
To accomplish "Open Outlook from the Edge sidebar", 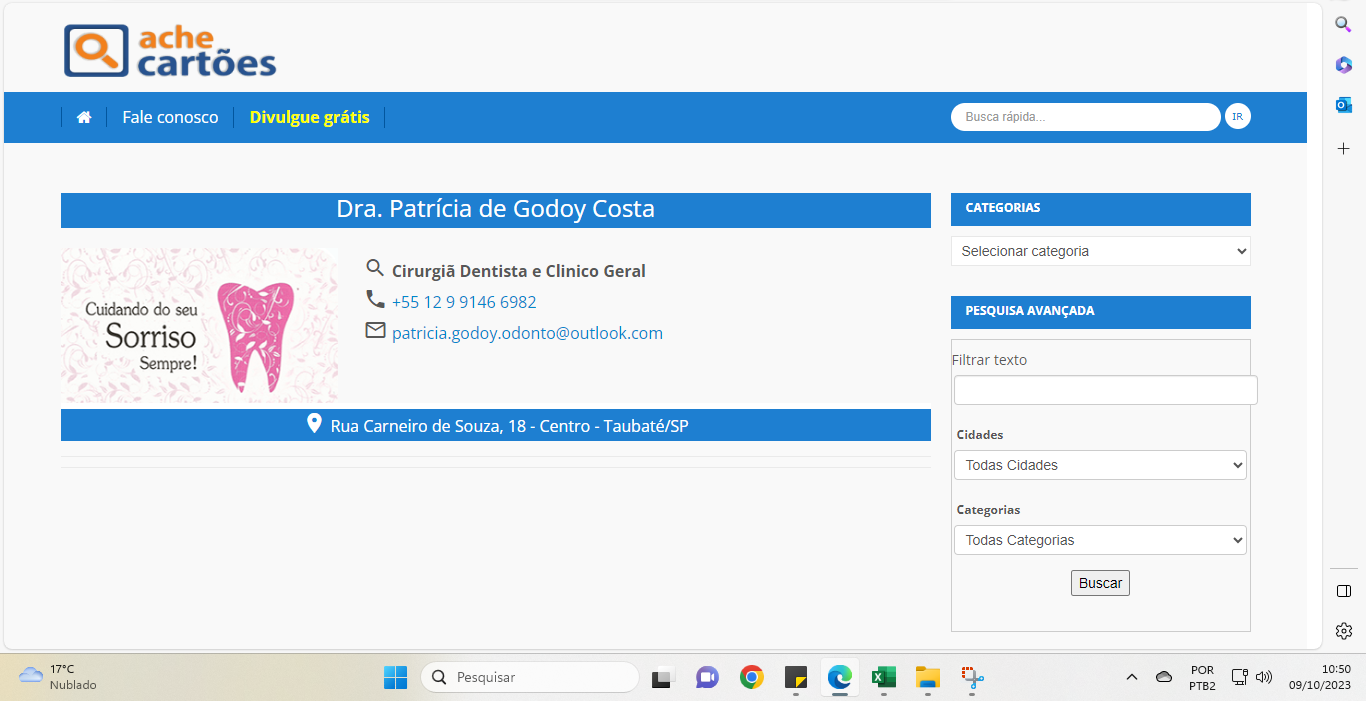I will pos(1343,105).
